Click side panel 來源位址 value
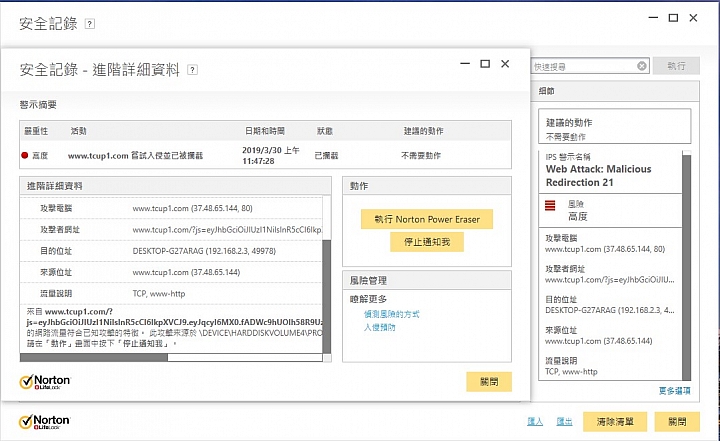This screenshot has width=720, height=441. point(599,341)
